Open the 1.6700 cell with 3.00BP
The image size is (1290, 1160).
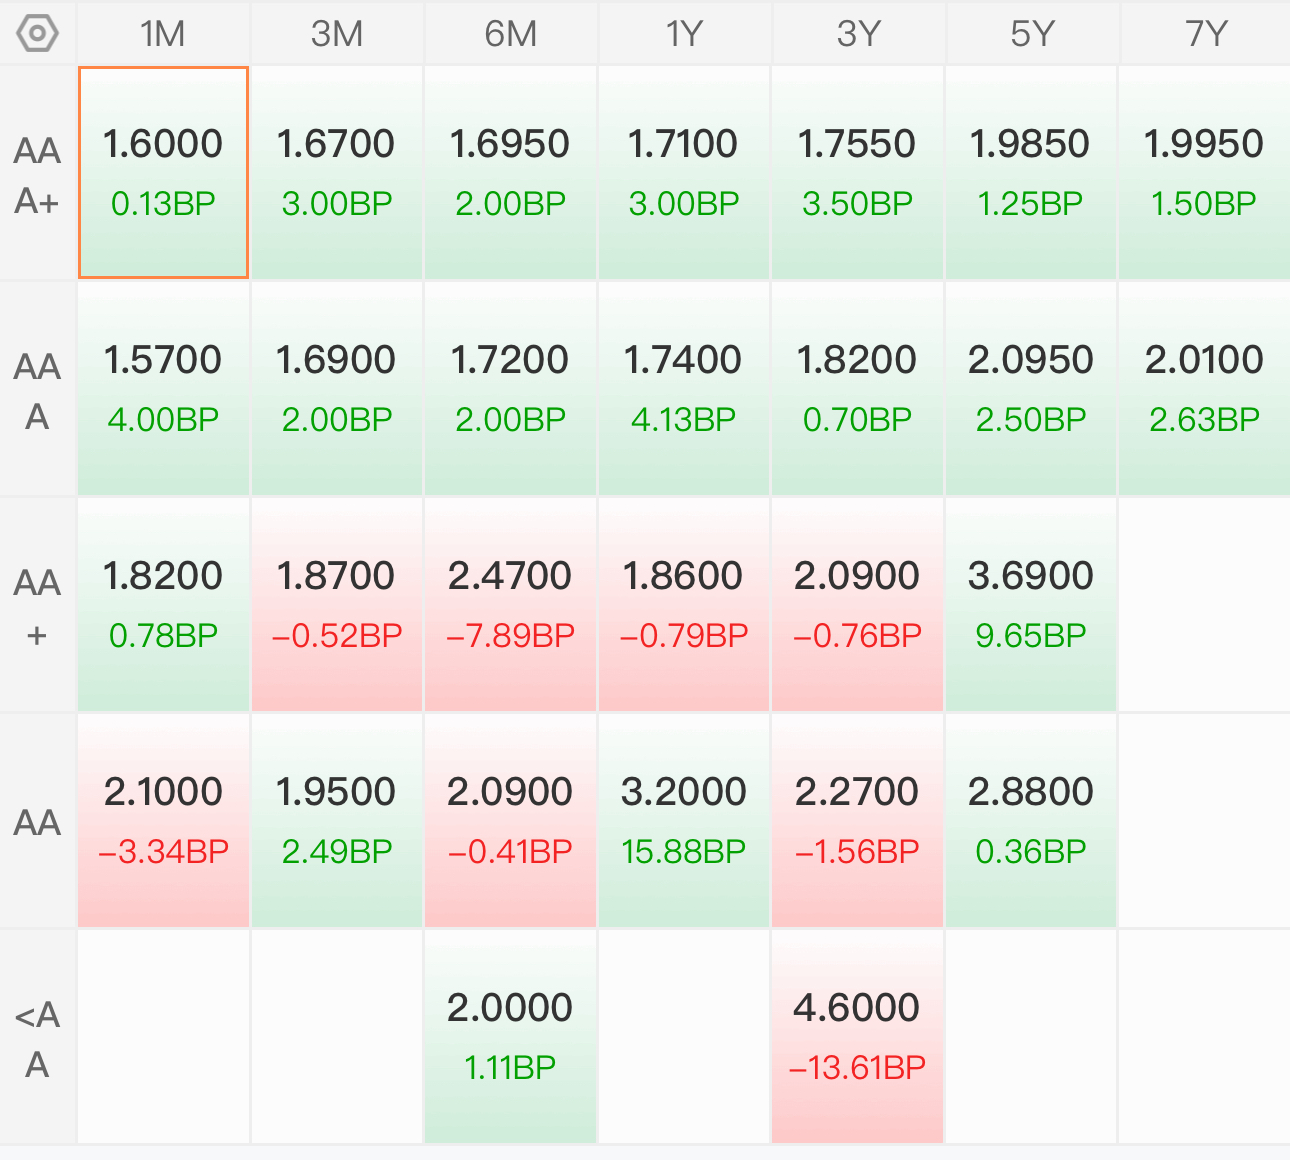tap(337, 172)
